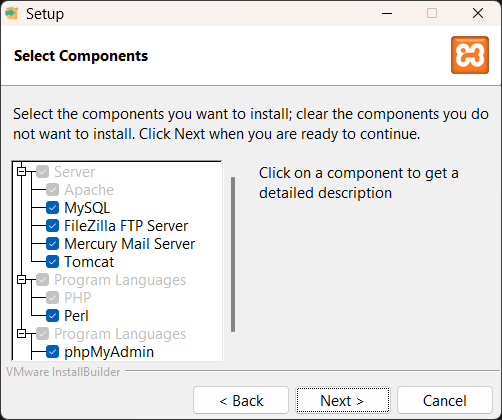Uncheck the FileZilla FTP Server checkbox
This screenshot has width=502, height=420.
coord(52,226)
